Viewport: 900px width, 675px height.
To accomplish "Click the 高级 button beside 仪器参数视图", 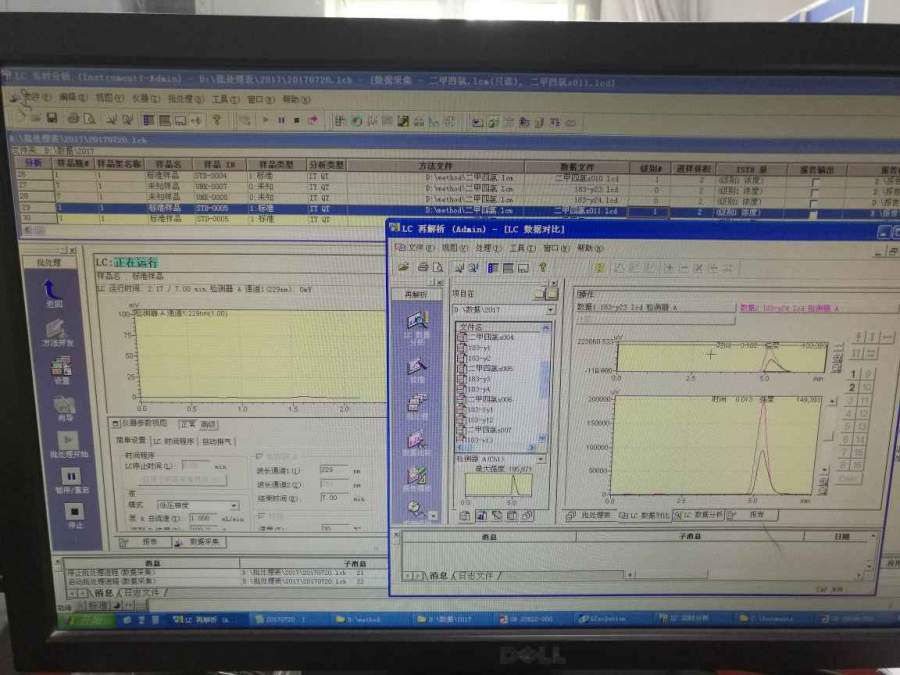I will coord(207,425).
